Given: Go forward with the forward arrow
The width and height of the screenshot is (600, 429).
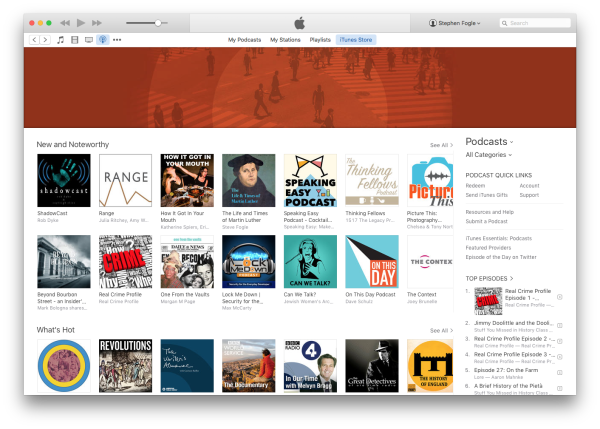Looking at the screenshot, I should point(45,40).
